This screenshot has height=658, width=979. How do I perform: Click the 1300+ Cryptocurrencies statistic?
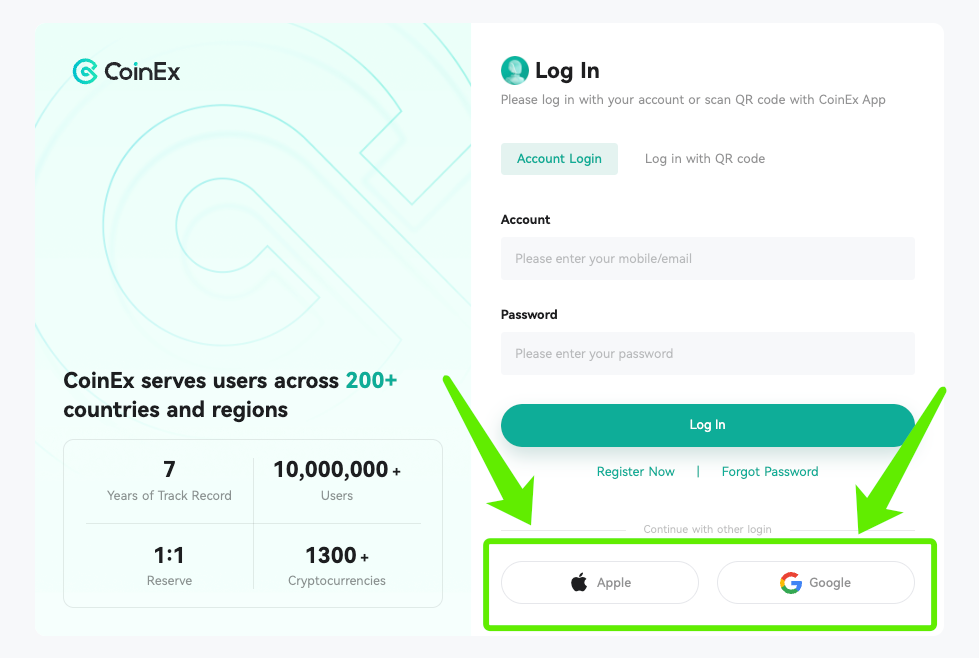[336, 566]
